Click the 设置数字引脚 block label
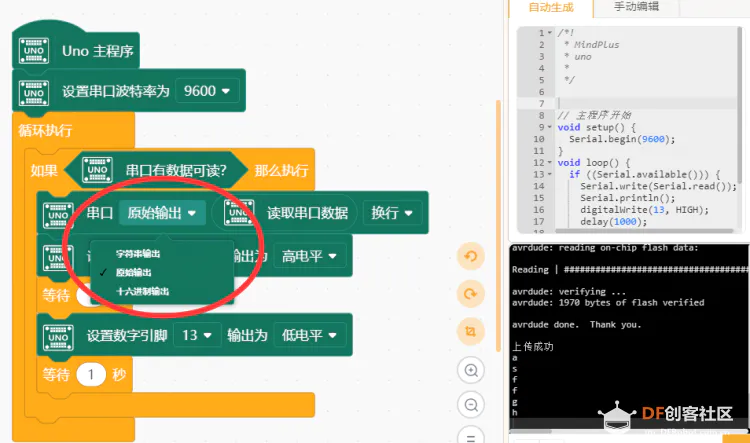This screenshot has width=750, height=443. point(127,335)
